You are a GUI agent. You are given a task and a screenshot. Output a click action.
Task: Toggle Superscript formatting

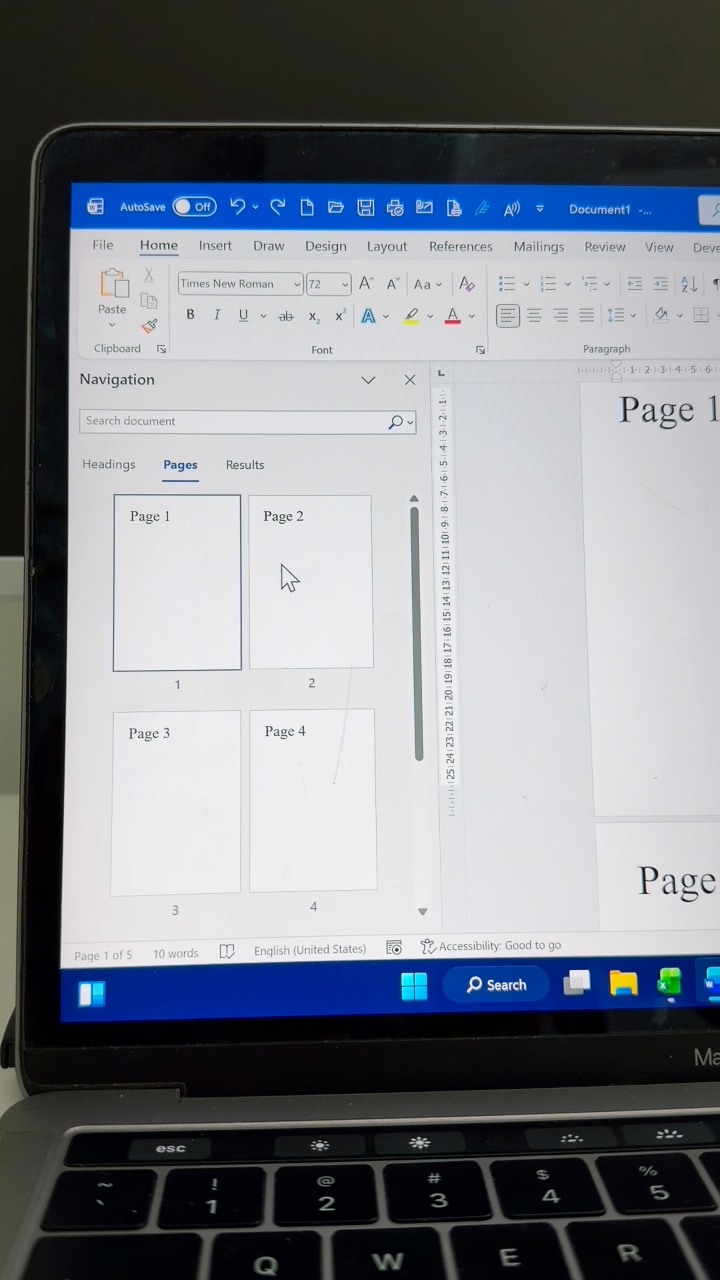(x=340, y=315)
